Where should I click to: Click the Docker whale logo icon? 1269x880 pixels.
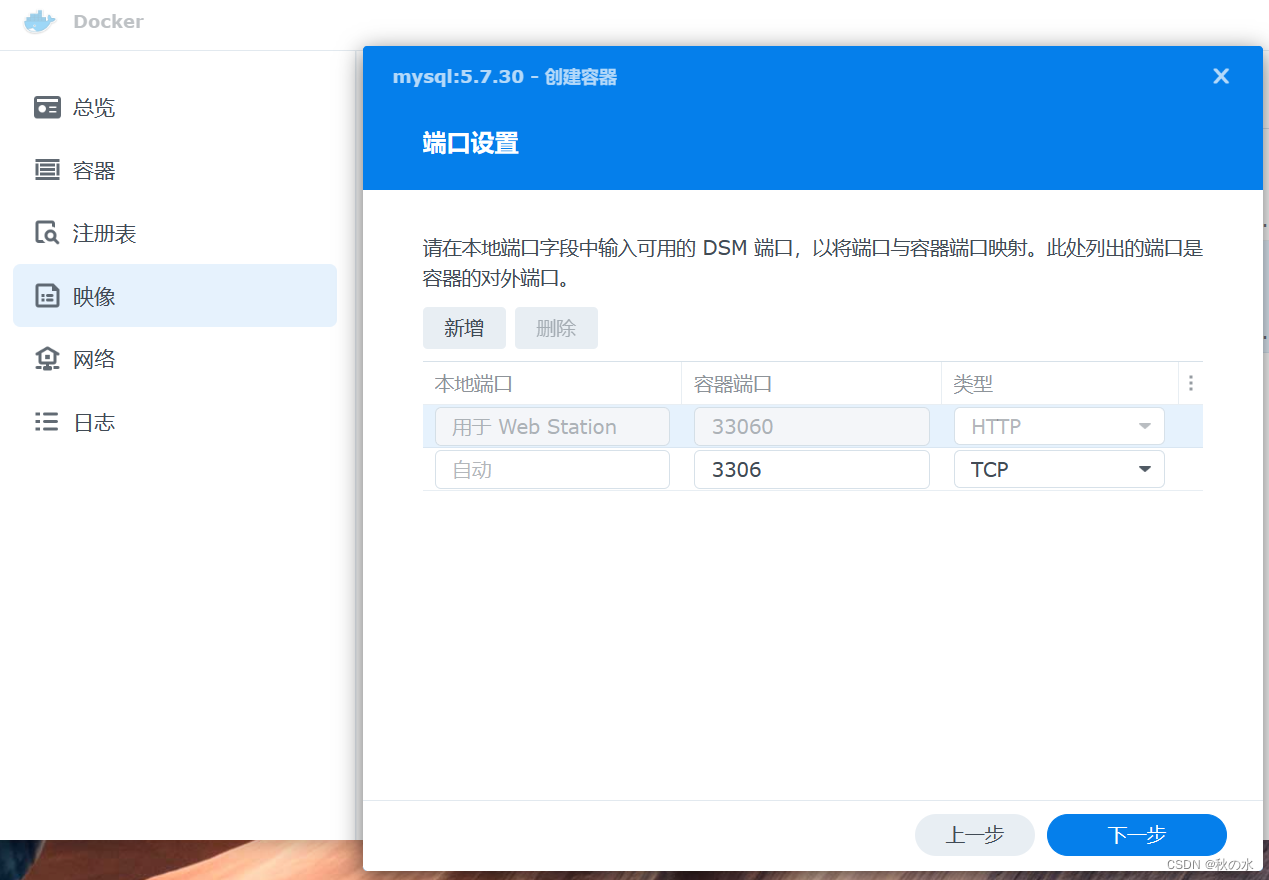tap(40, 21)
